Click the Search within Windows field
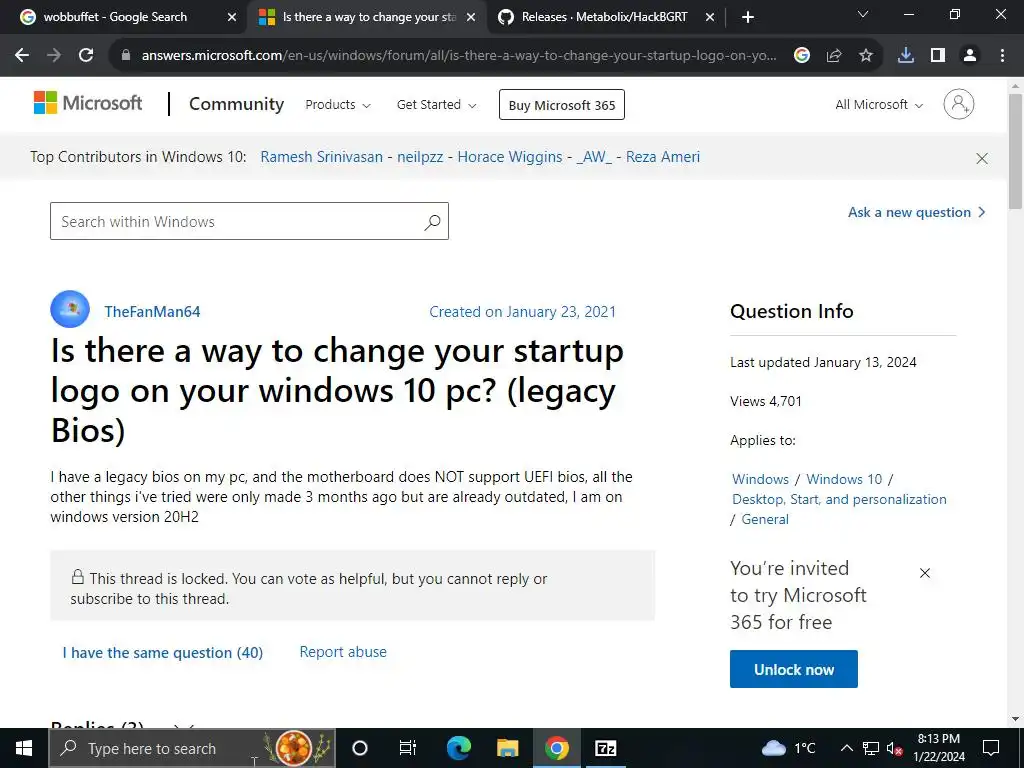 tap(238, 222)
